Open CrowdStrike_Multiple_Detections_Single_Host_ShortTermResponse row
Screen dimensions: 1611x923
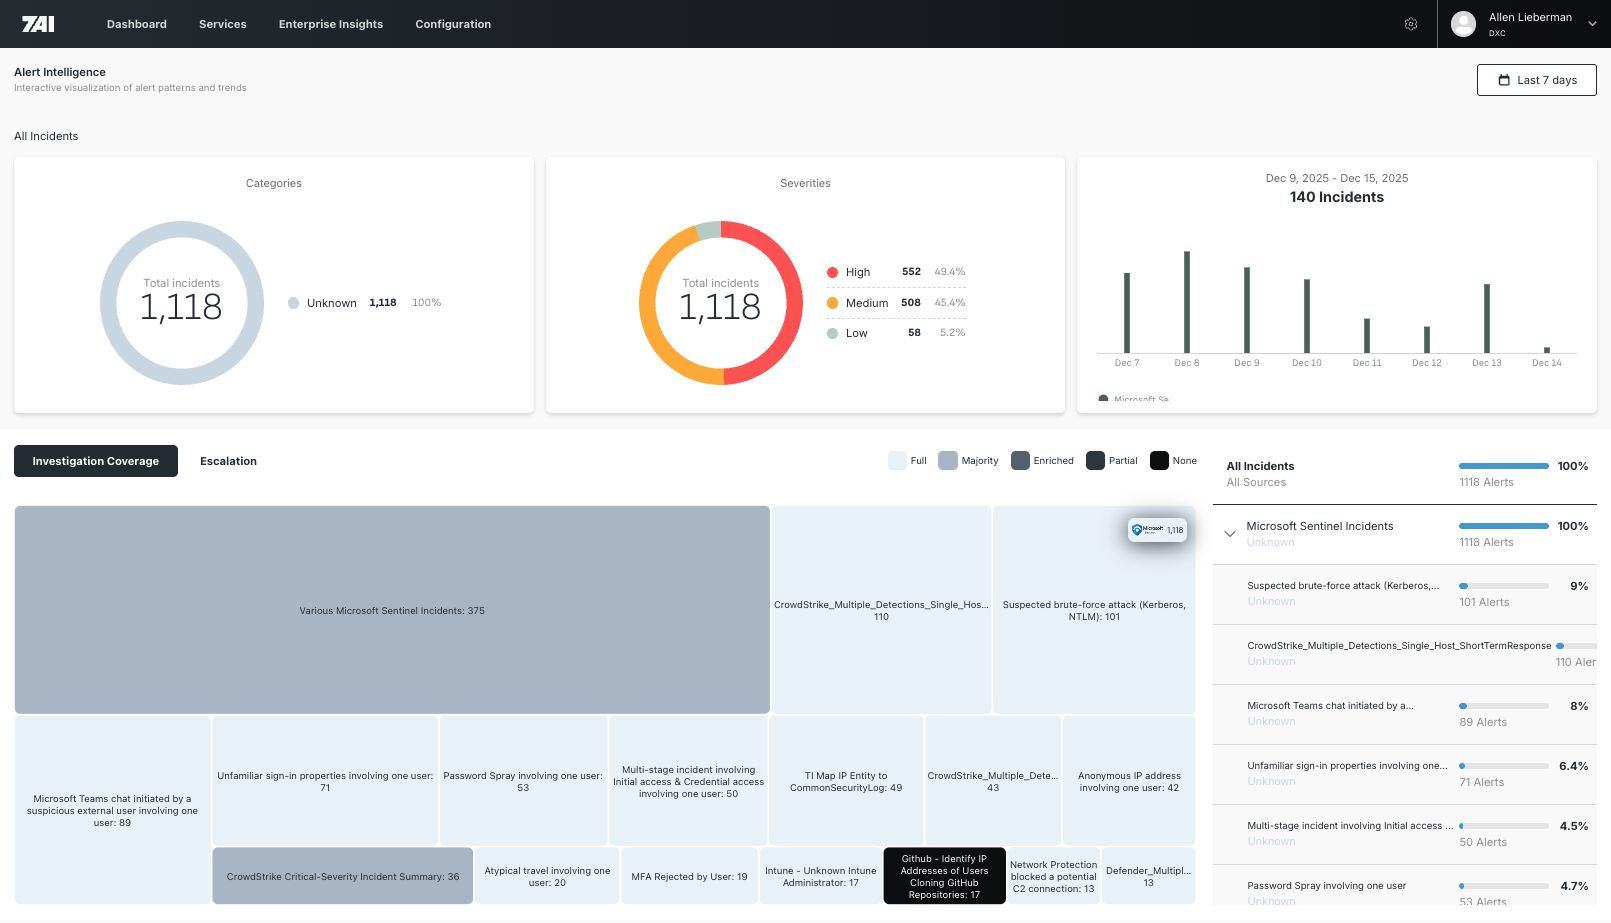1405,654
